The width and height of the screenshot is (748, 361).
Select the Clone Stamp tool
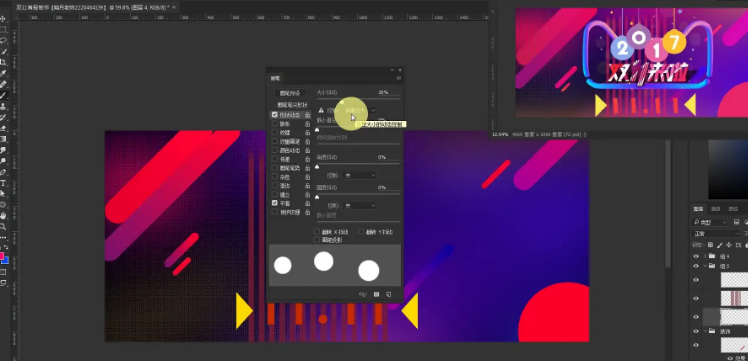[x=3, y=106]
